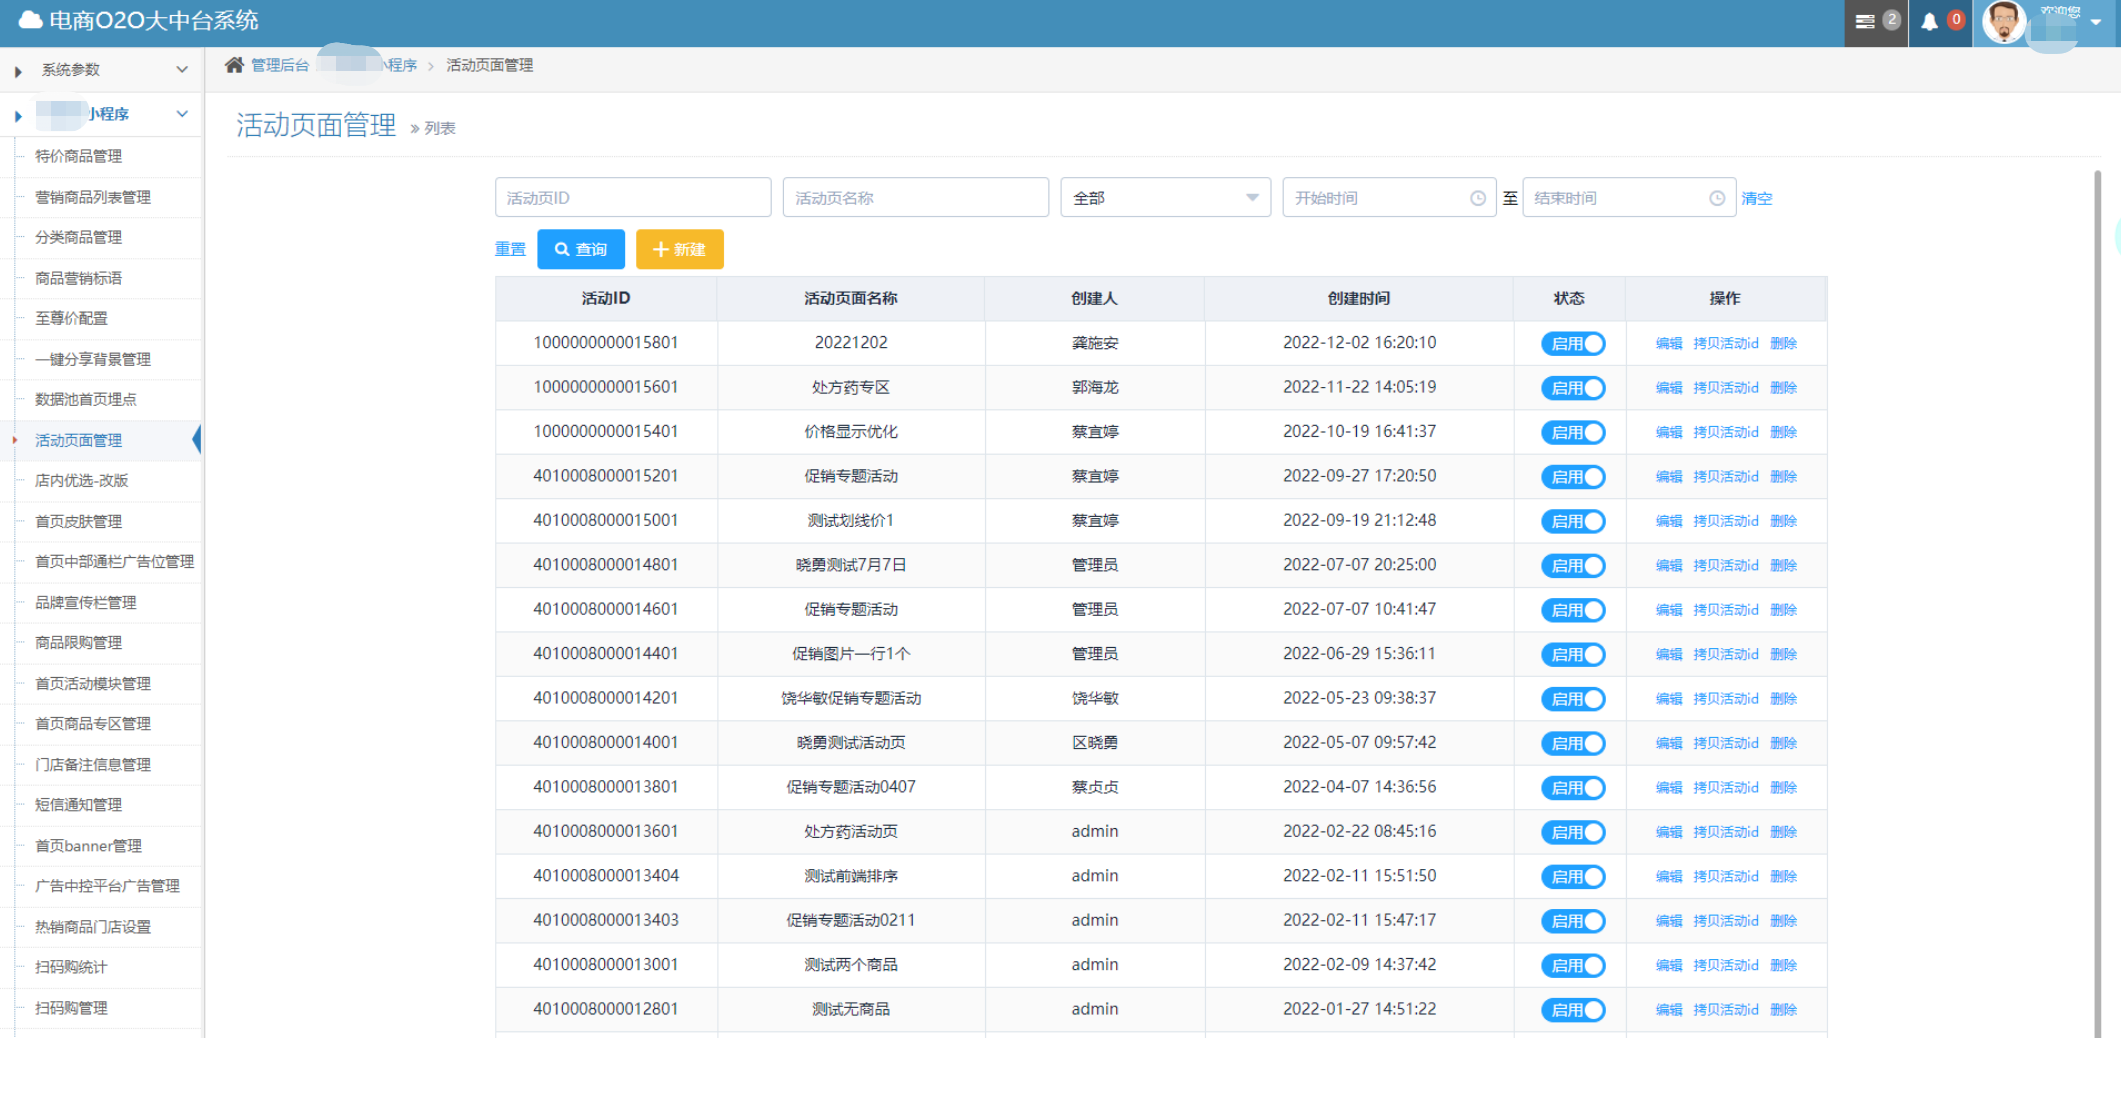Screen dimensions: 2121x1116
Task: Click activity ID 1000000000015801 cell
Action: coord(606,343)
